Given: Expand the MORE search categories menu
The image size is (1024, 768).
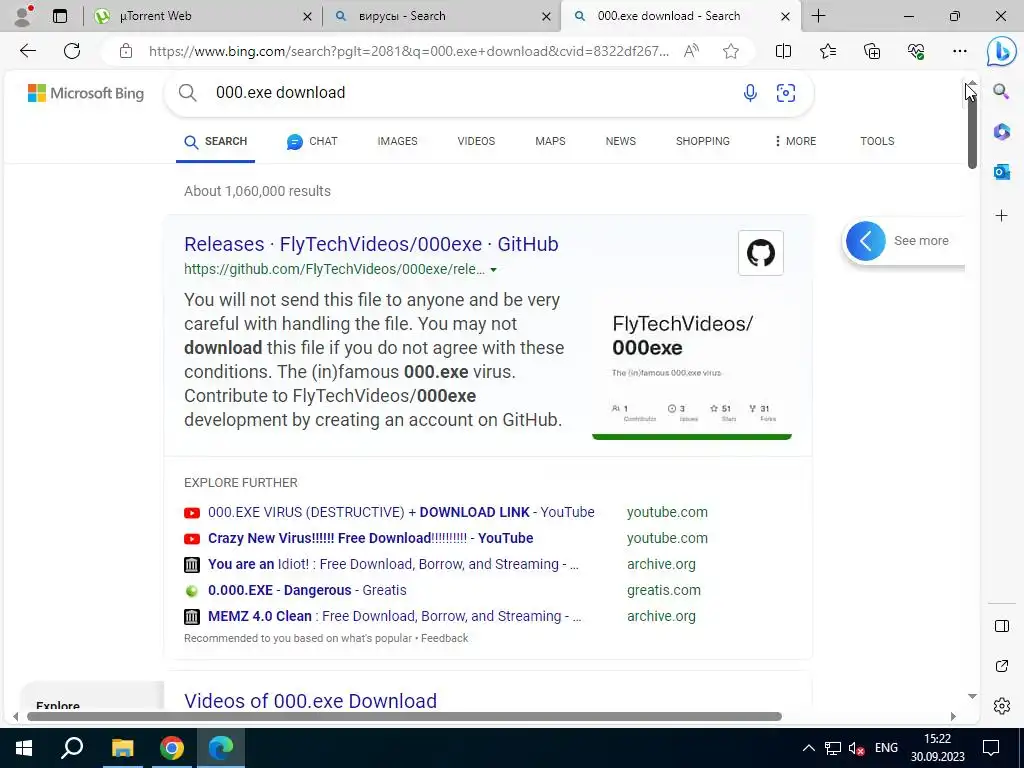Looking at the screenshot, I should click(795, 141).
